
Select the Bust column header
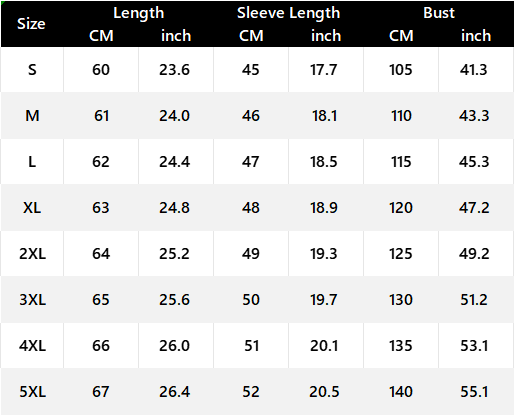[439, 13]
